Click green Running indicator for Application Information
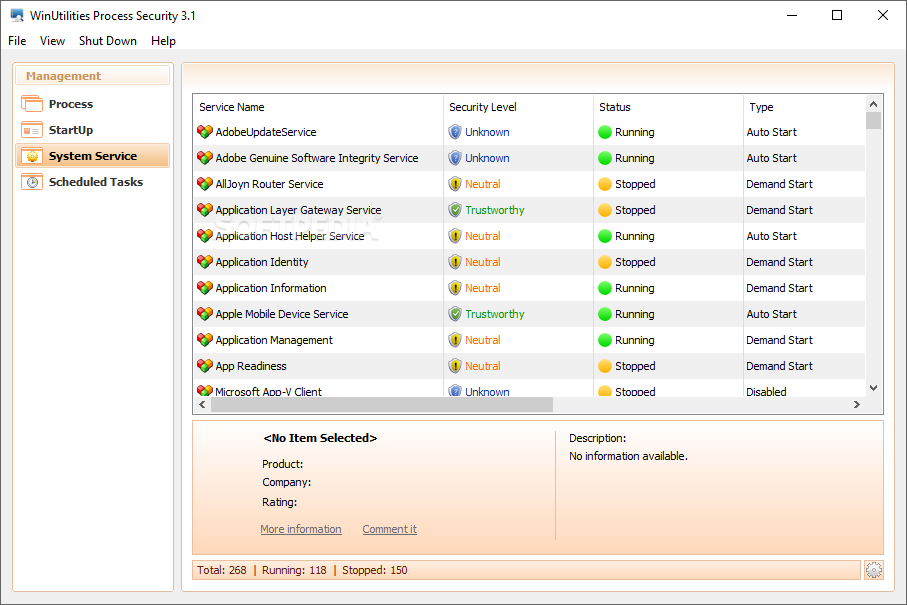This screenshot has height=605, width=907. click(x=605, y=288)
